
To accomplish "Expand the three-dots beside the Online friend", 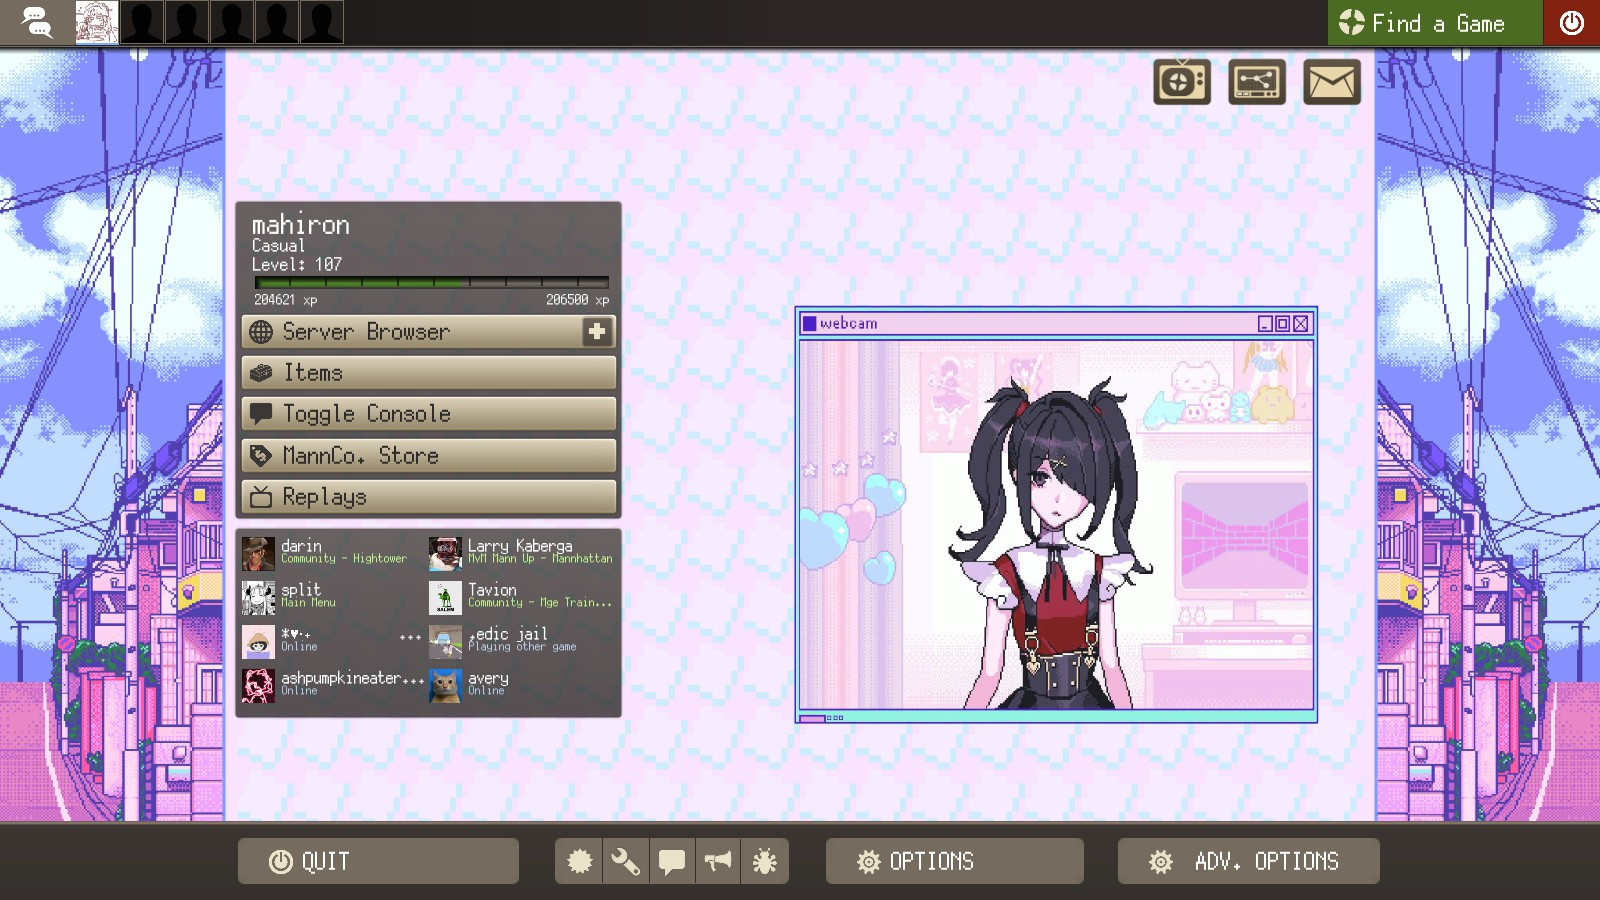I will [x=410, y=638].
